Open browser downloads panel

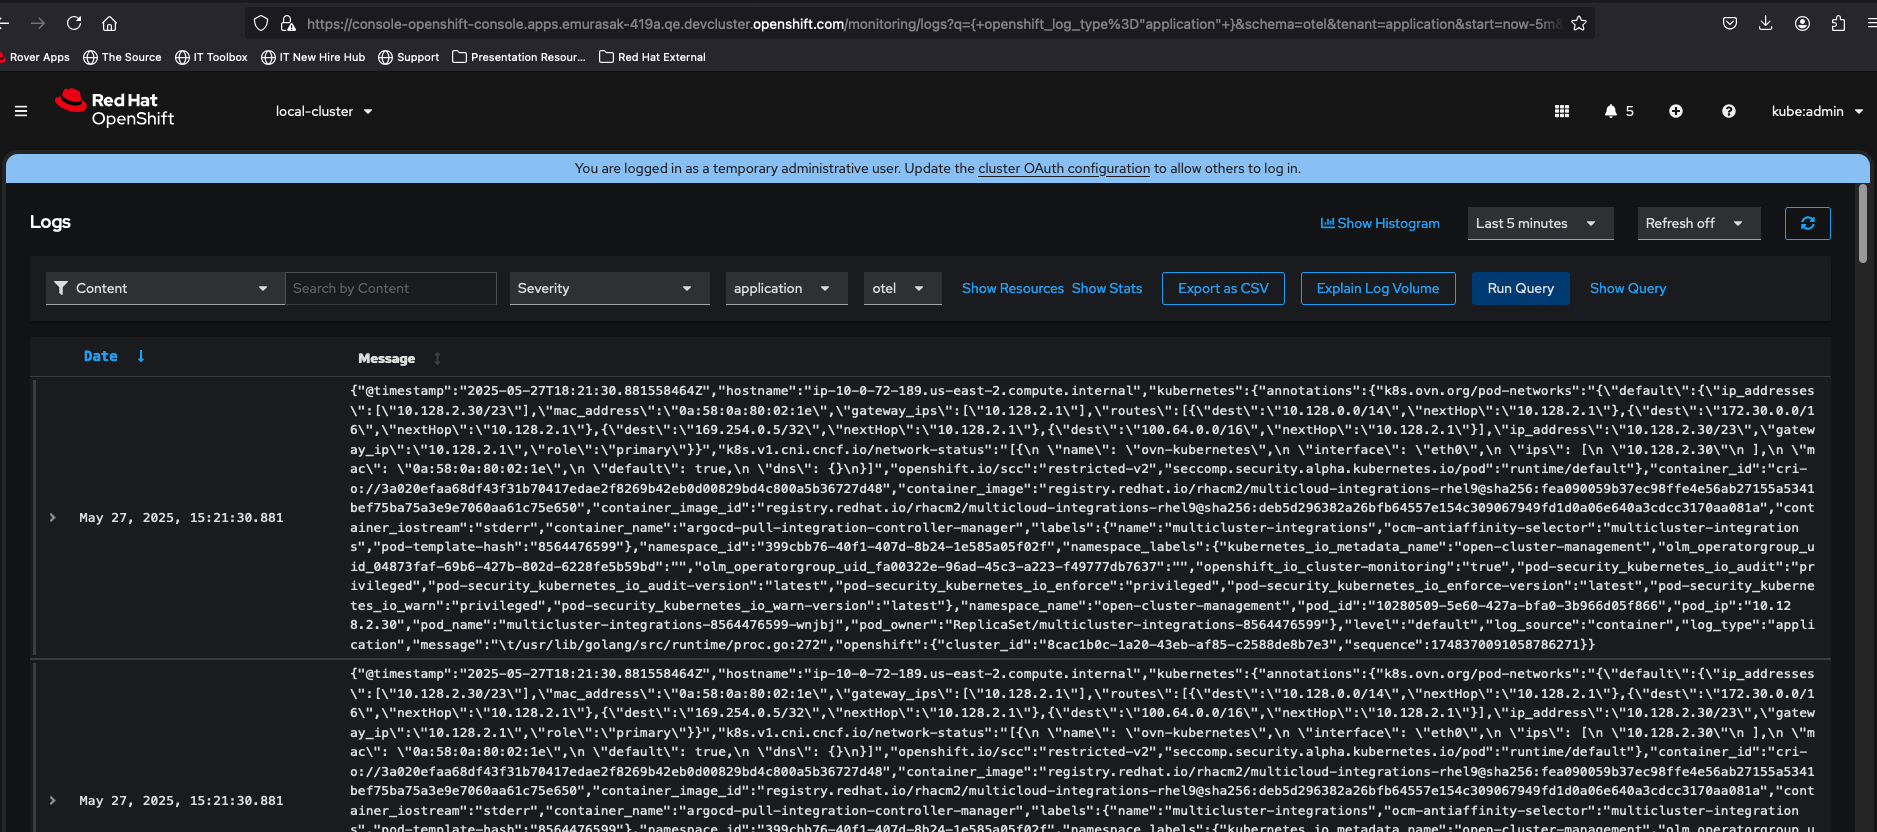(1766, 23)
